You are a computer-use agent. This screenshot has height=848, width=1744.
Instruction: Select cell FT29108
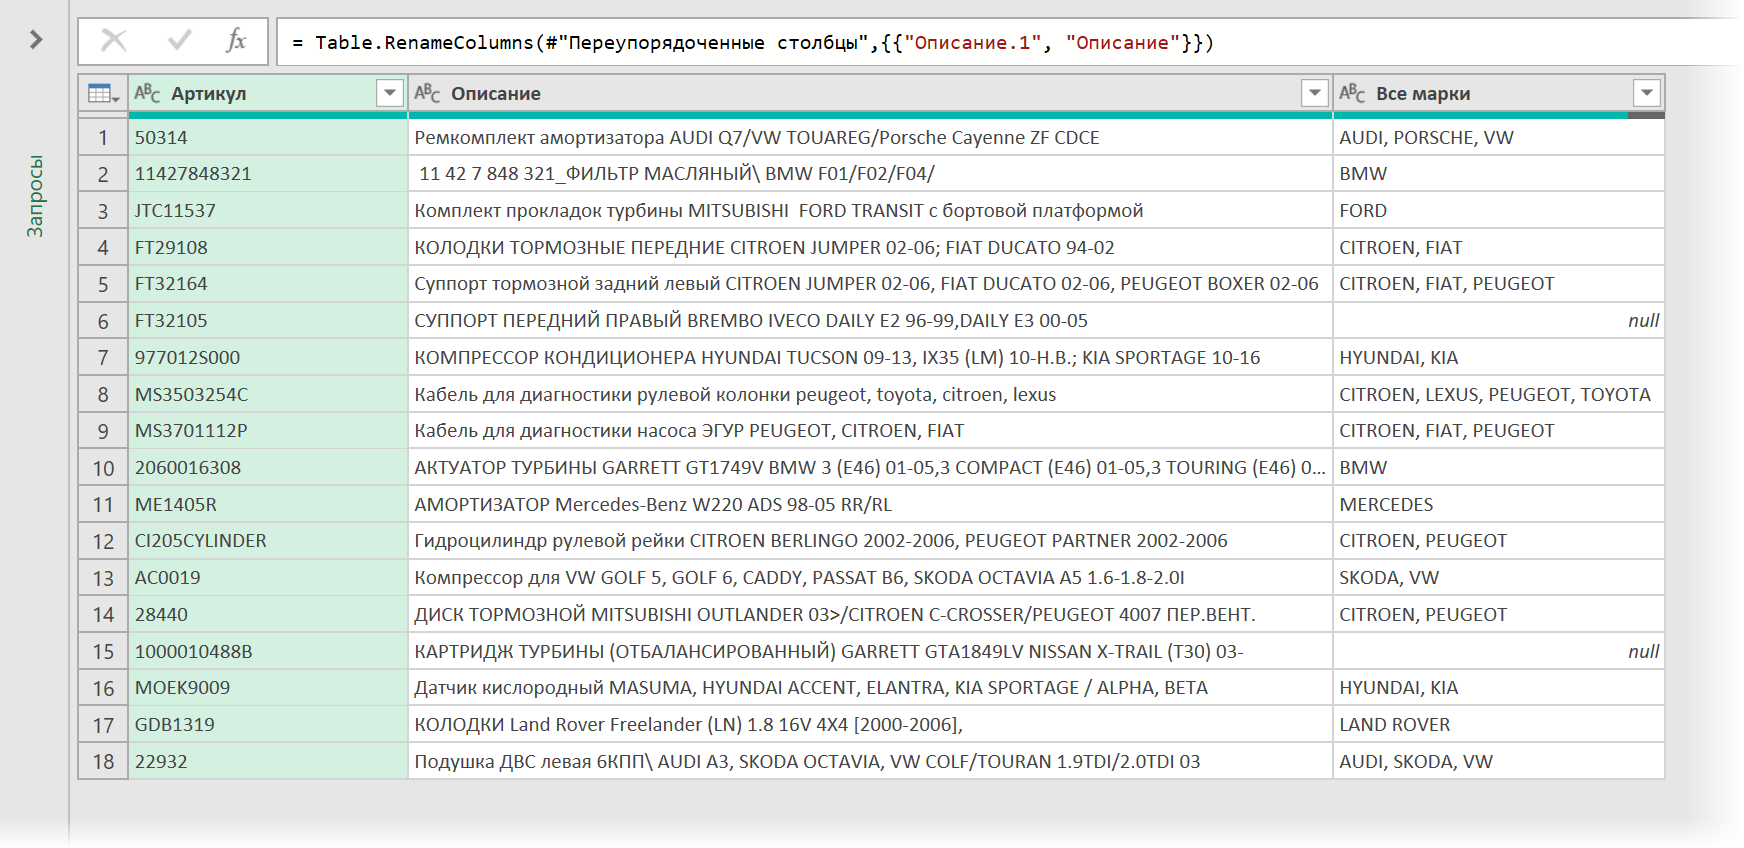click(x=268, y=247)
